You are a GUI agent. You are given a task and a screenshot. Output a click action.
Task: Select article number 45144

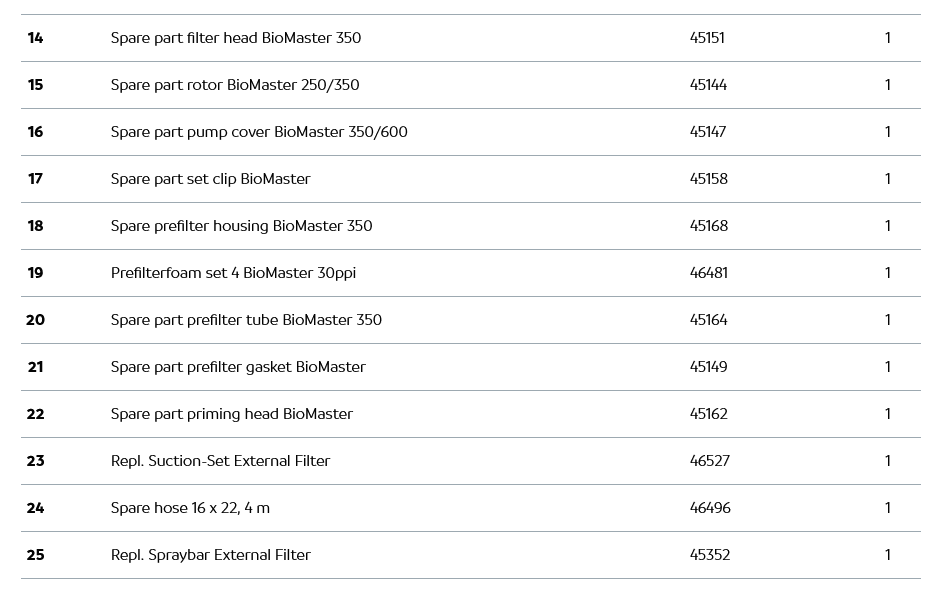pos(708,85)
